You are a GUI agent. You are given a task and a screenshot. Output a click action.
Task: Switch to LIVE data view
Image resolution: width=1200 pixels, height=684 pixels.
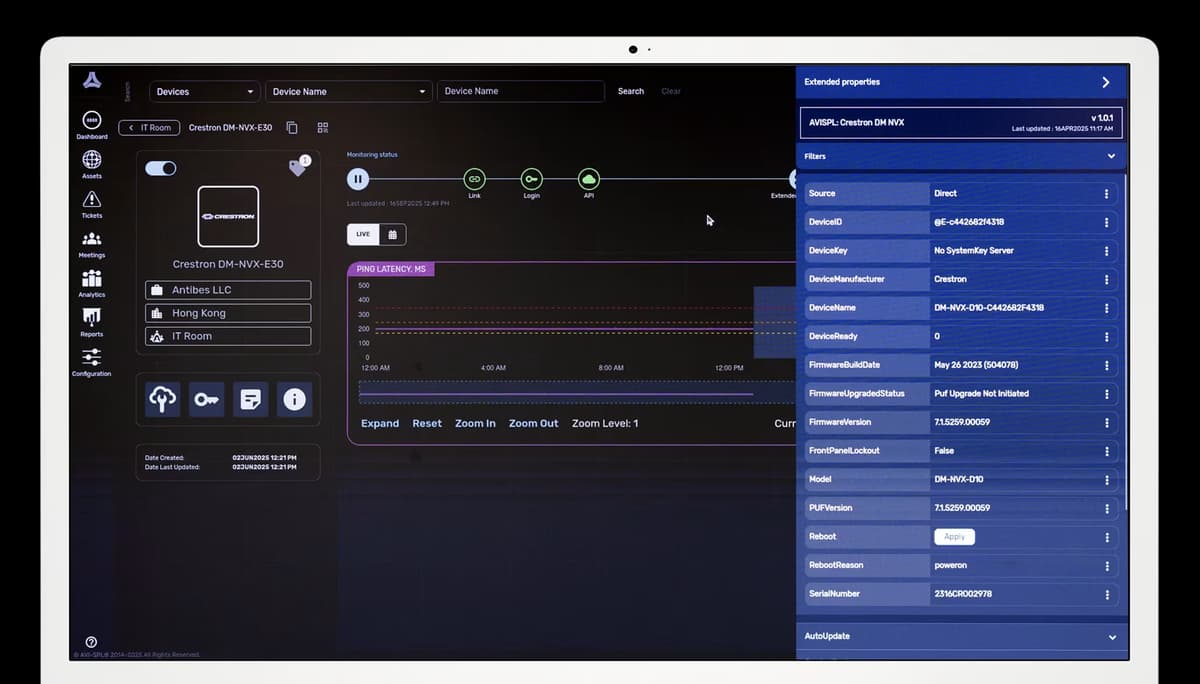point(363,234)
